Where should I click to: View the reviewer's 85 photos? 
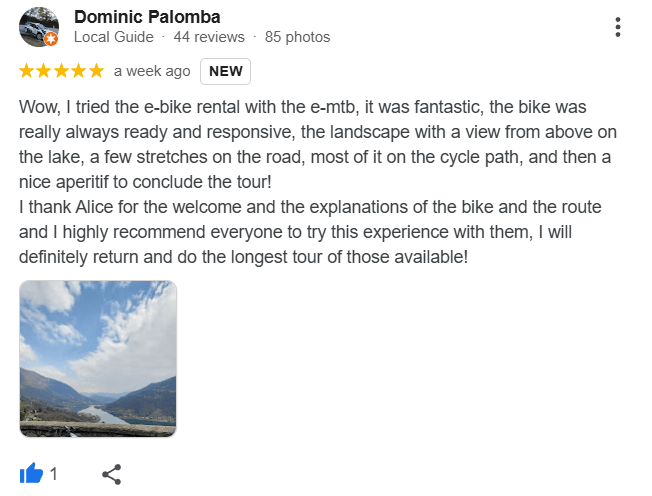point(297,37)
